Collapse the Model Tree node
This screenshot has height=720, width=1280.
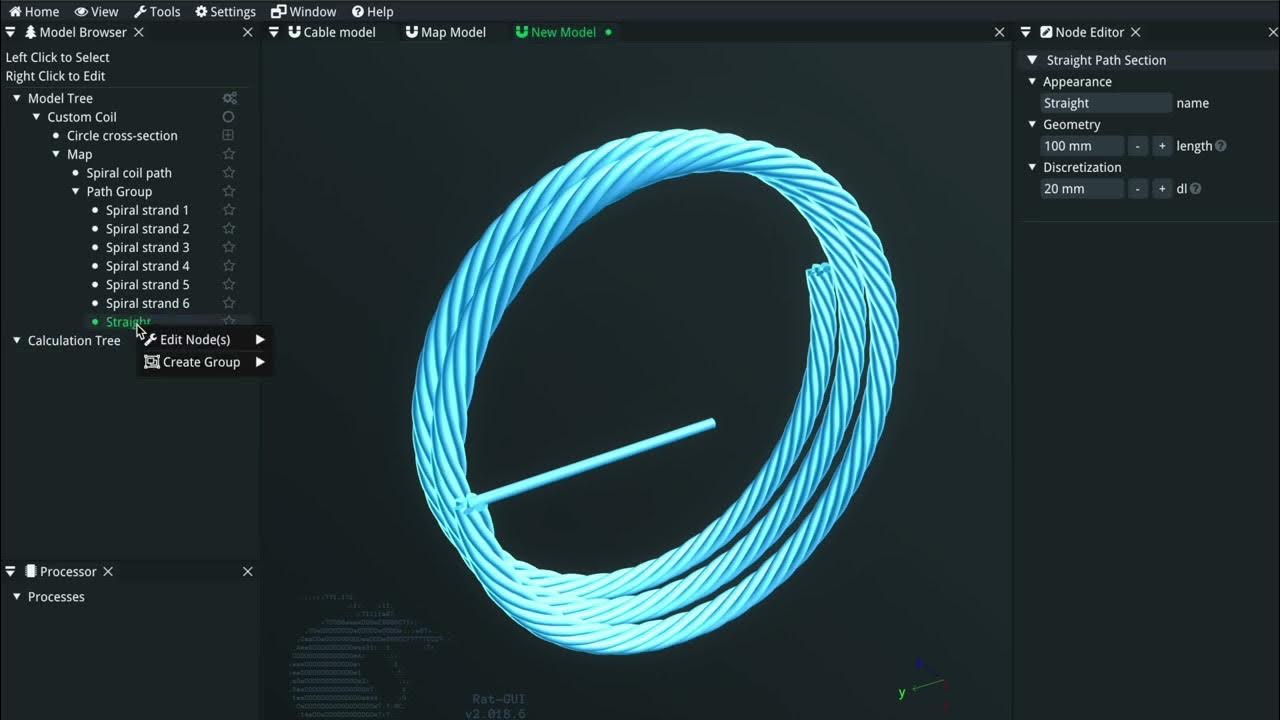17,98
